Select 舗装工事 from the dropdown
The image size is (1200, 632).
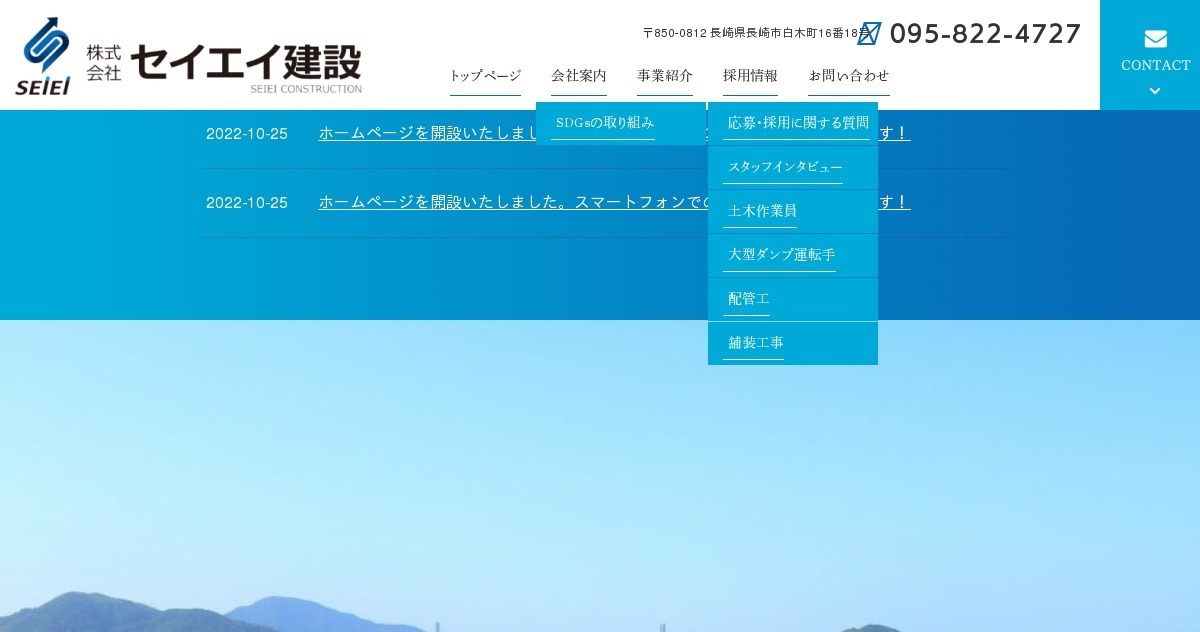[x=755, y=343]
